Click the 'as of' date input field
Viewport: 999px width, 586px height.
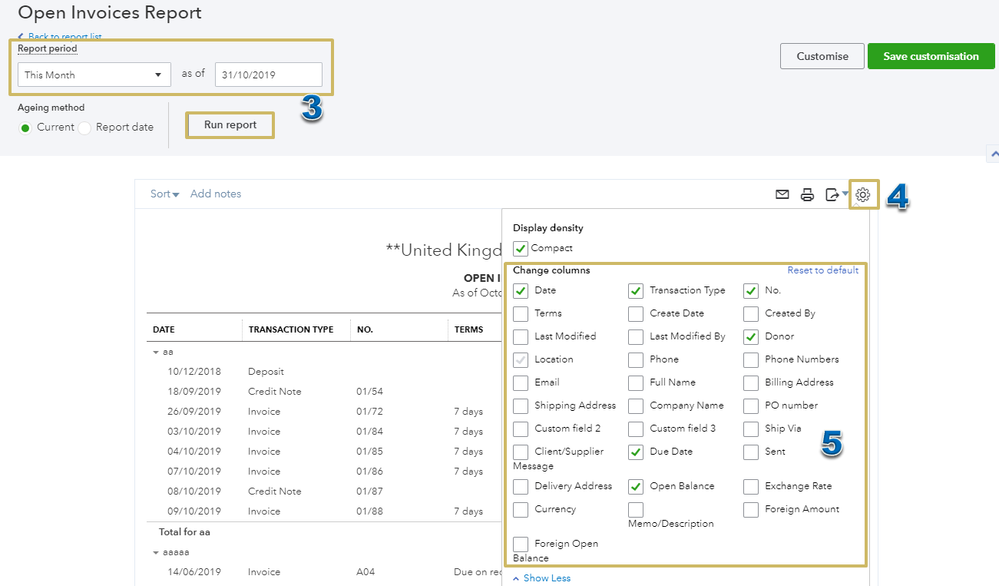click(268, 75)
